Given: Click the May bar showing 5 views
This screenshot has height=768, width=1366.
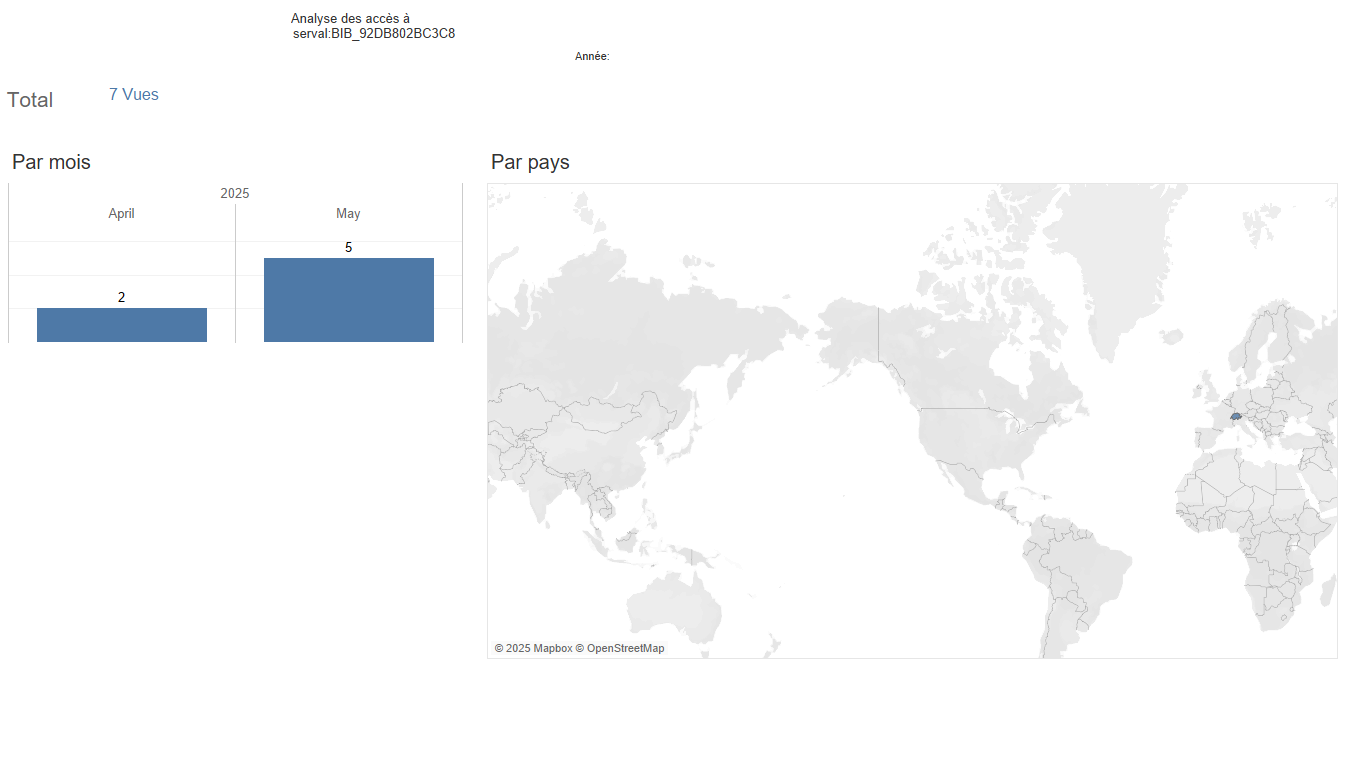Looking at the screenshot, I should pyautogui.click(x=349, y=300).
